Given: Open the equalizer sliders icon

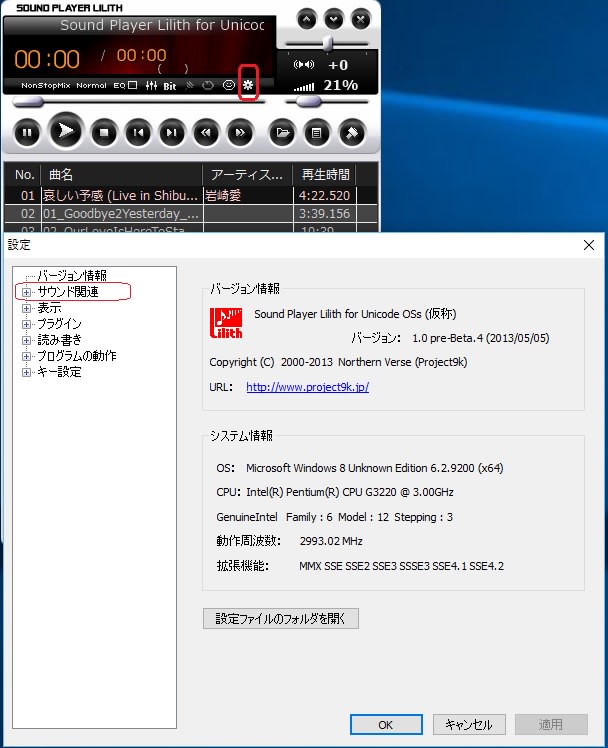Looking at the screenshot, I should point(151,86).
